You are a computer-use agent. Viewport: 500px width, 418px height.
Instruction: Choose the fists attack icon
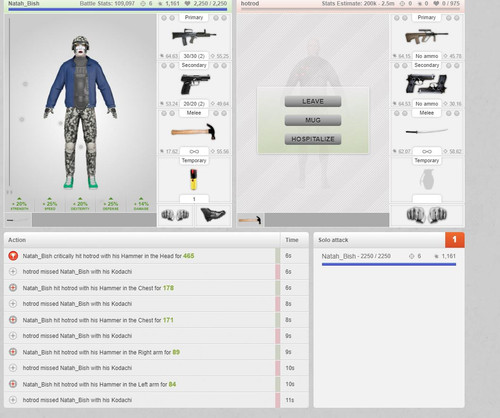175,215
